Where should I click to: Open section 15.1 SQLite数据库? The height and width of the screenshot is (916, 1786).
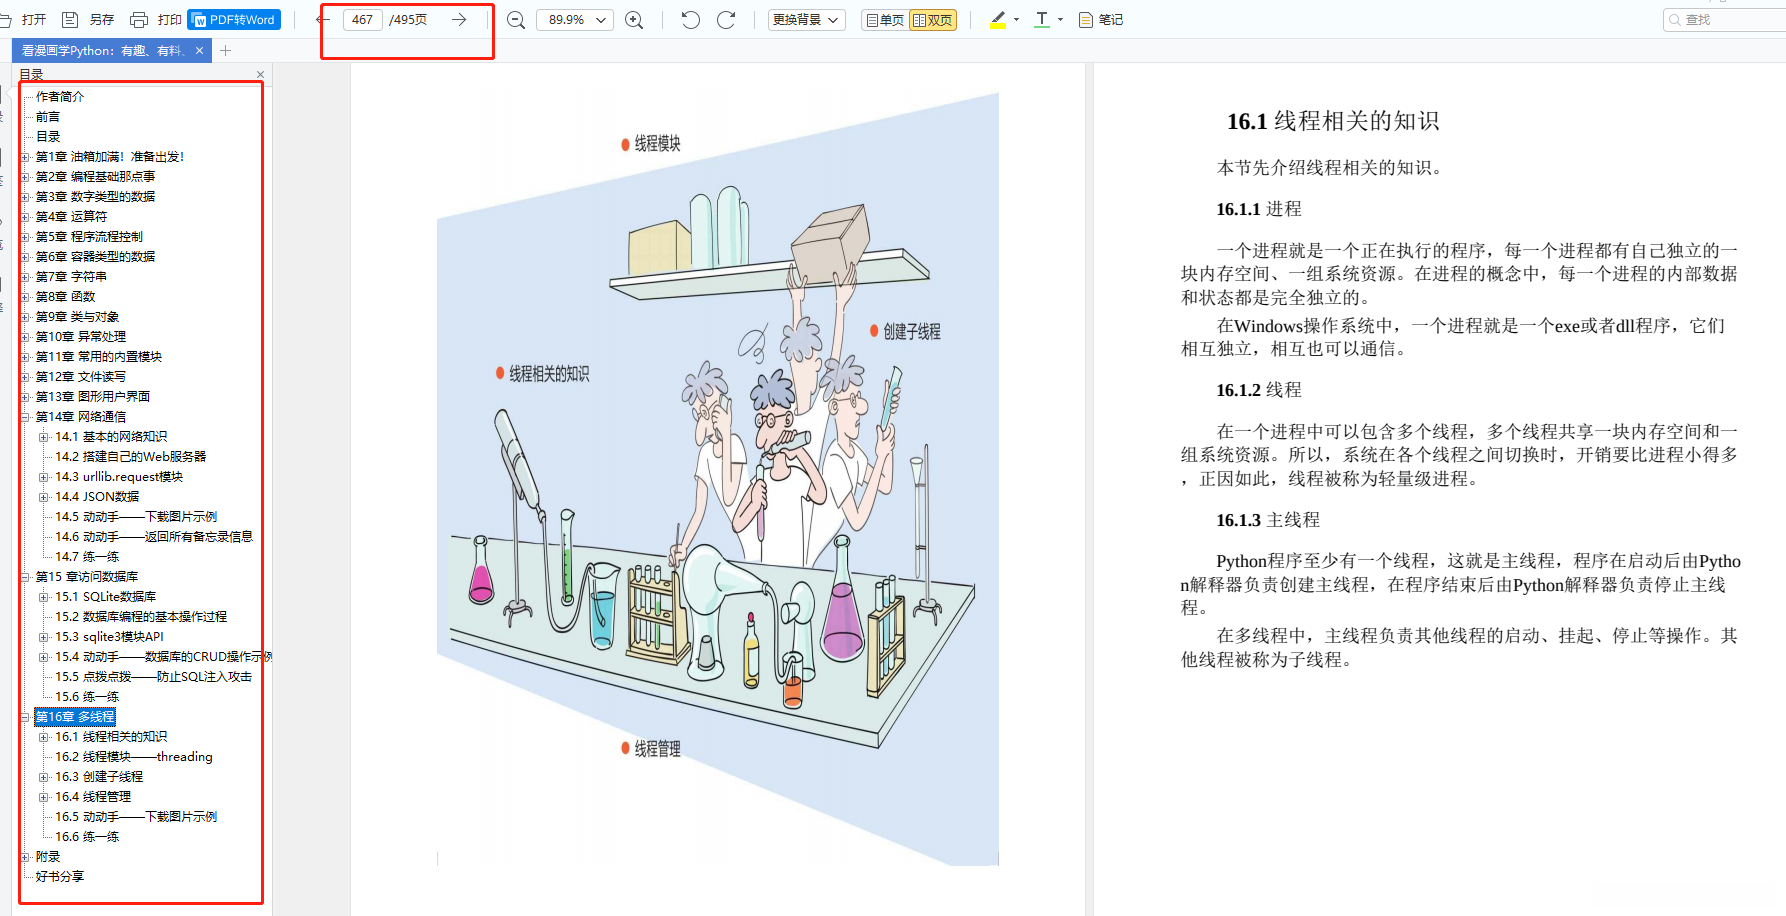tap(106, 597)
